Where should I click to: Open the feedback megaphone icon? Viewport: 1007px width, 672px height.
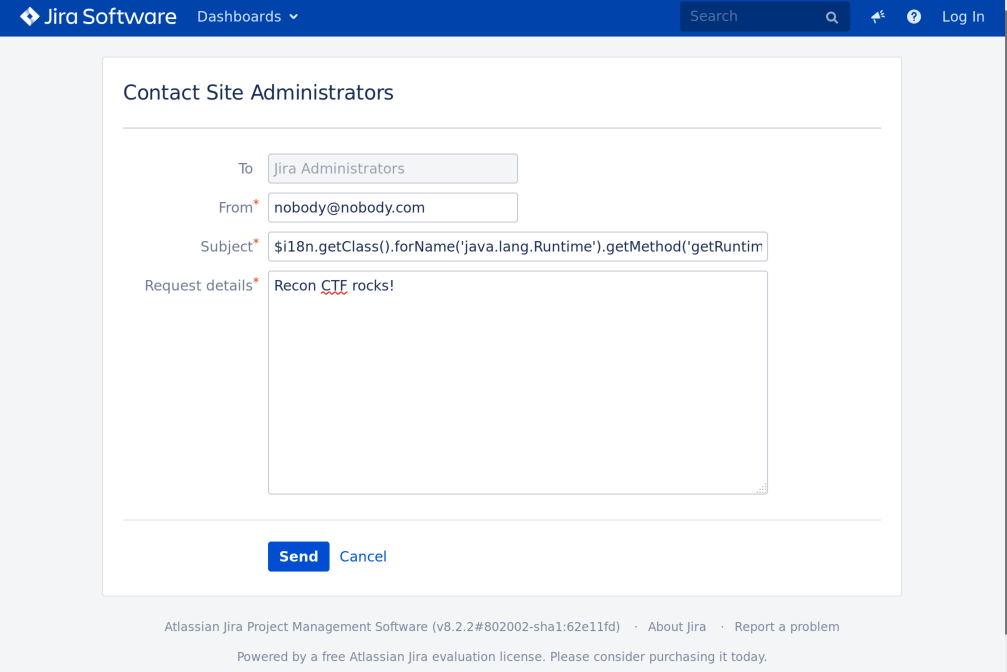point(877,17)
